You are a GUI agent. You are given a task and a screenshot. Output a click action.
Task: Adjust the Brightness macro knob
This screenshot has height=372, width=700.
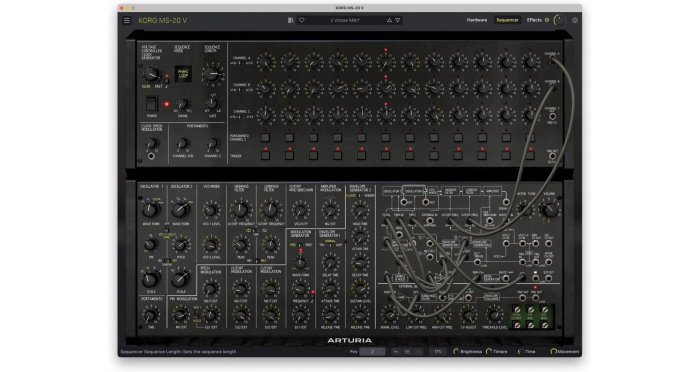pyautogui.click(x=456, y=351)
